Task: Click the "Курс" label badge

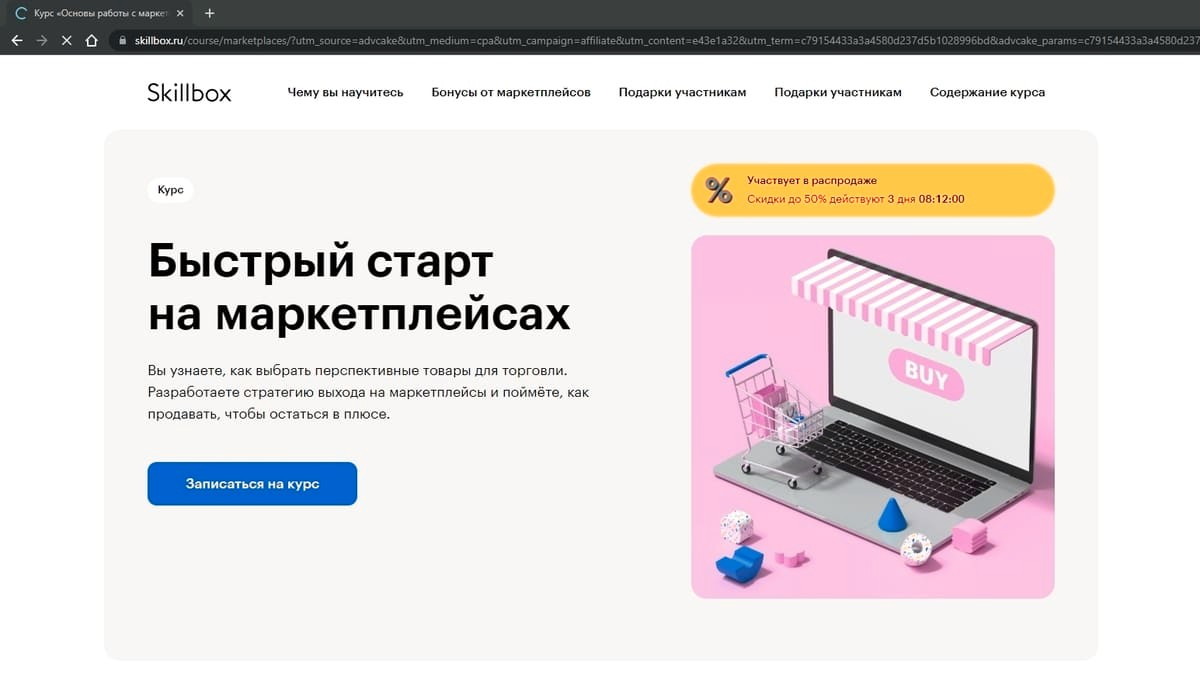Action: (x=170, y=189)
